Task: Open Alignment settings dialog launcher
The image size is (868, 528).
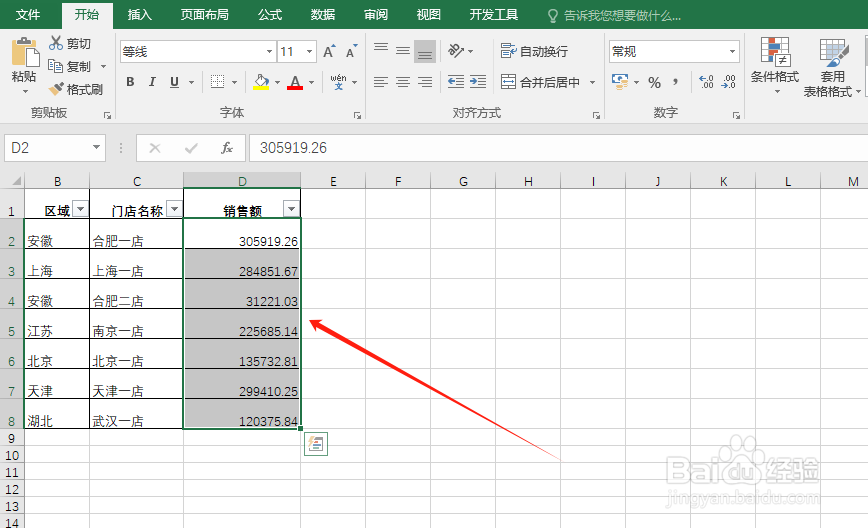Action: coord(596,115)
